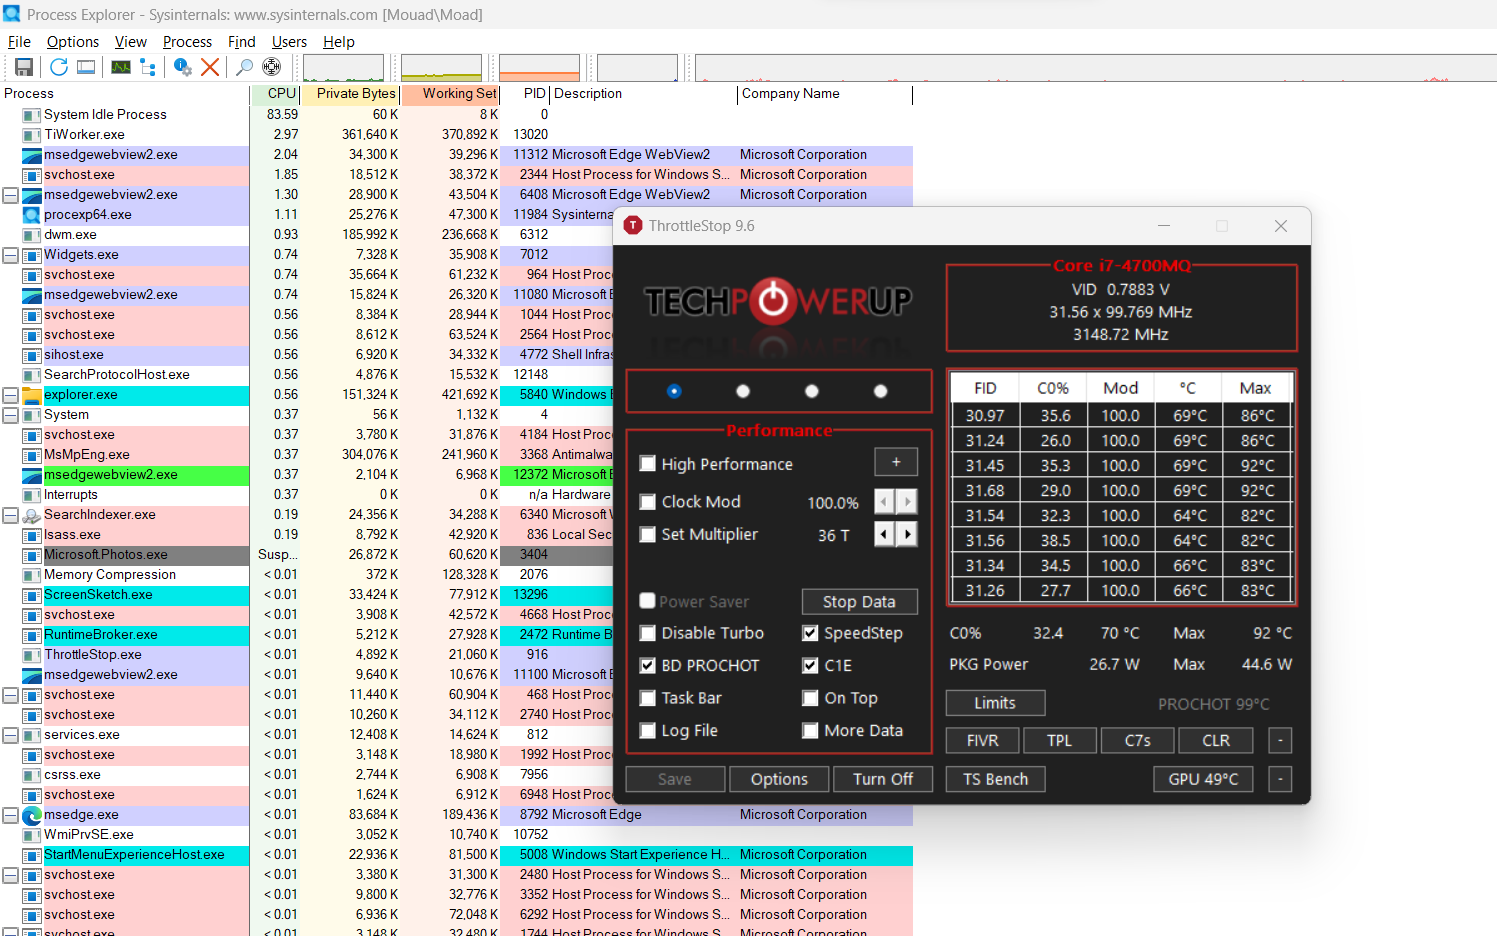Open the Process menu

click(187, 42)
